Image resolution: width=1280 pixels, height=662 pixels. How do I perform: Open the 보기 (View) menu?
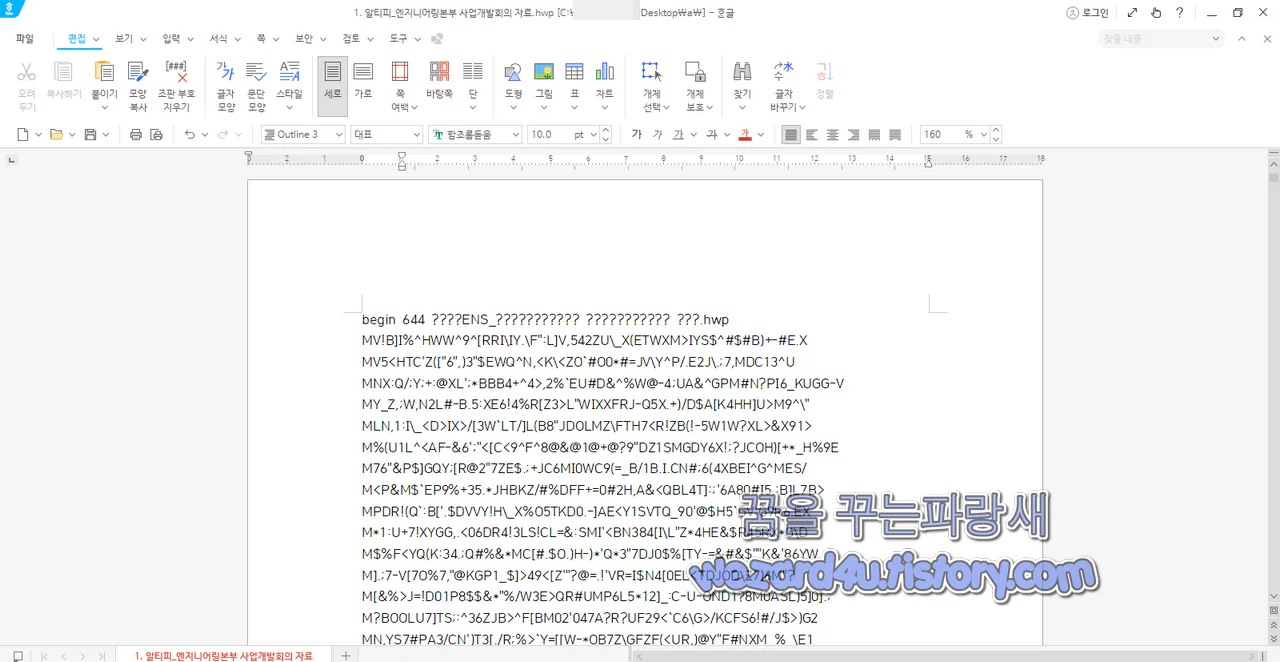pyautogui.click(x=124, y=38)
